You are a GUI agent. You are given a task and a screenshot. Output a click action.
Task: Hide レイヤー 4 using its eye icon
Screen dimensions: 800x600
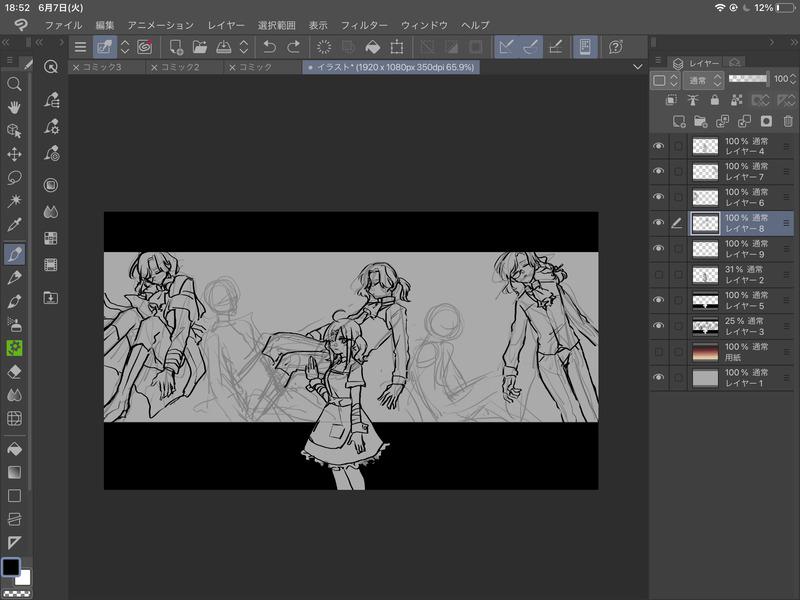coord(658,147)
